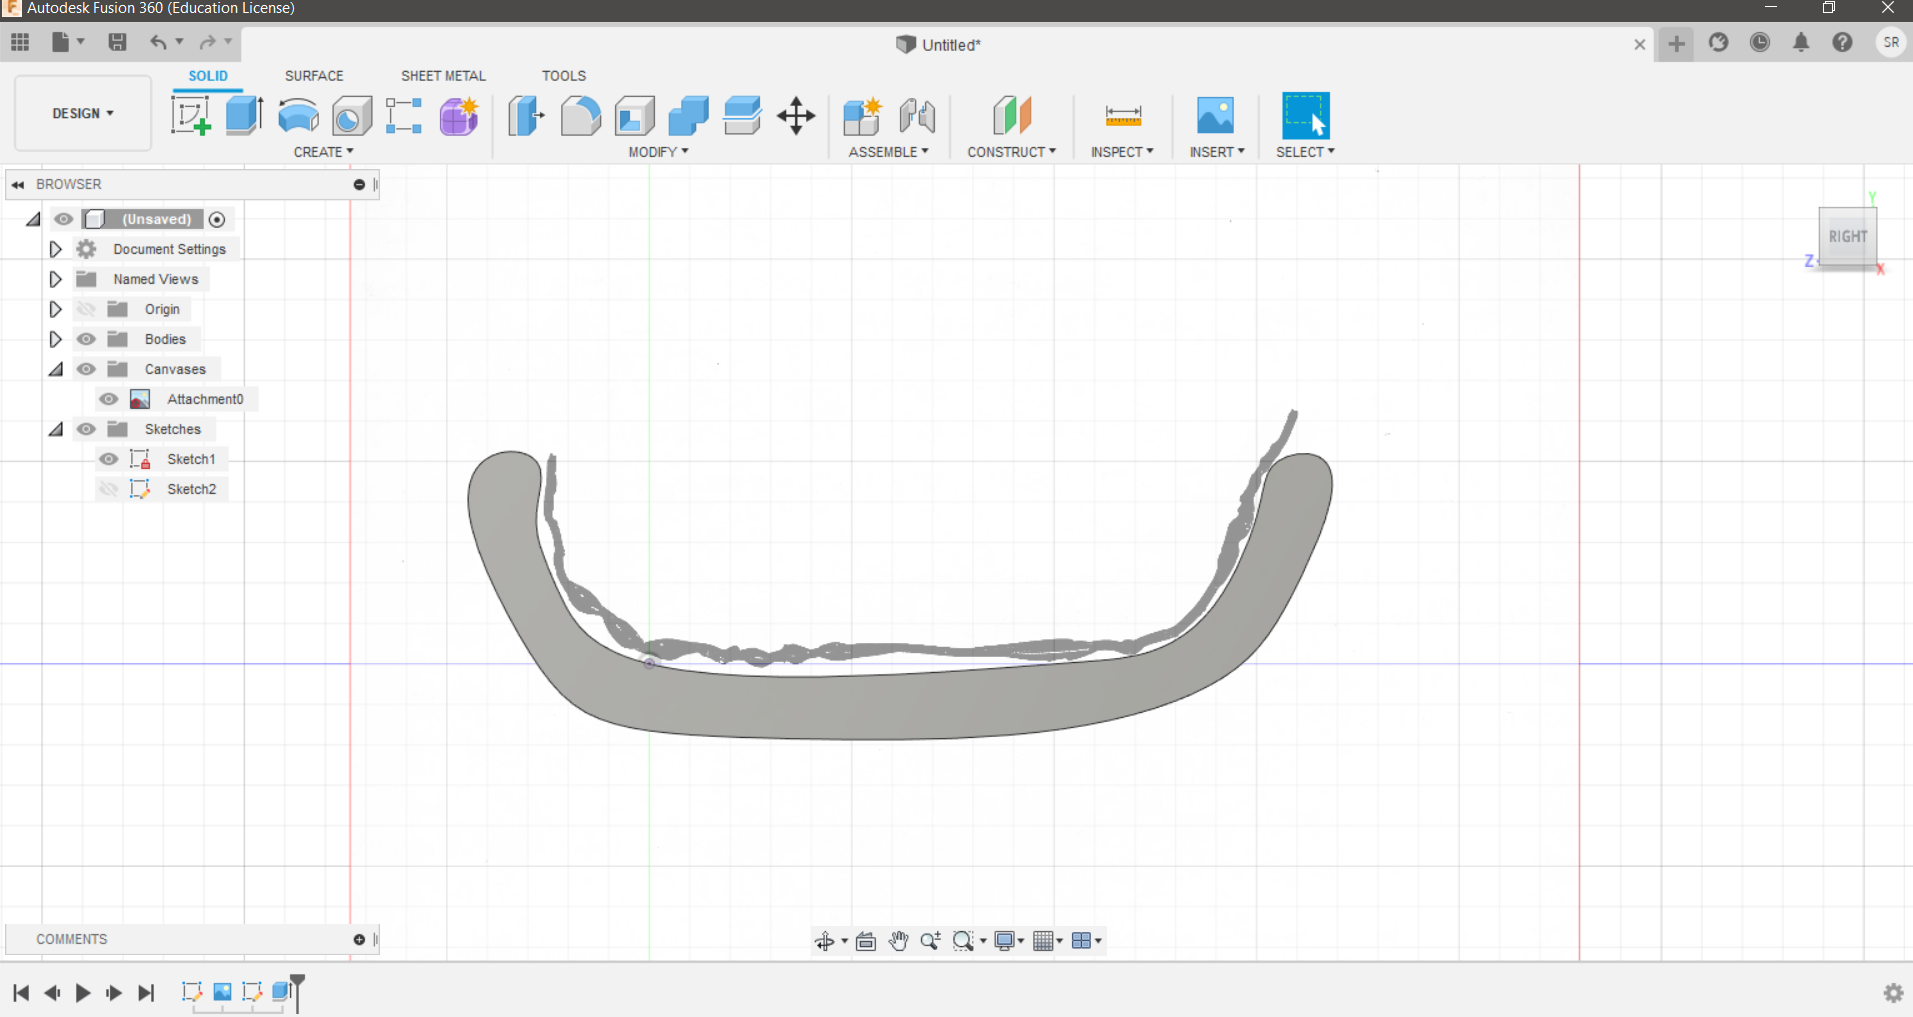Open the Construct dropdown menu
The height and width of the screenshot is (1017, 1913).
(x=1012, y=151)
